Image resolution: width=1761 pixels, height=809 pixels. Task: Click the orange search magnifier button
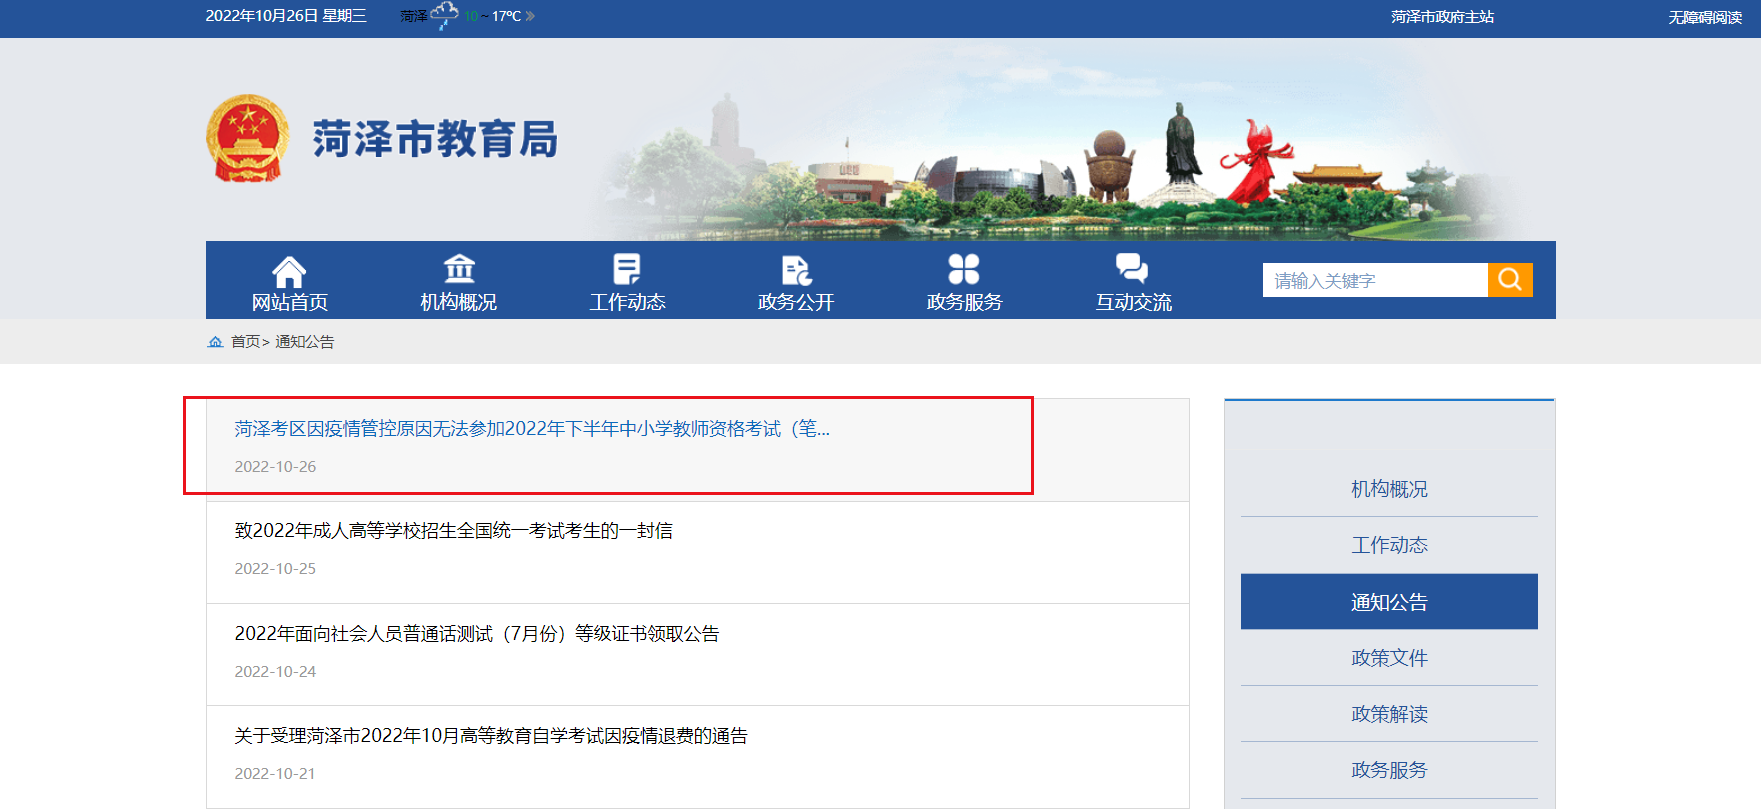coord(1510,280)
